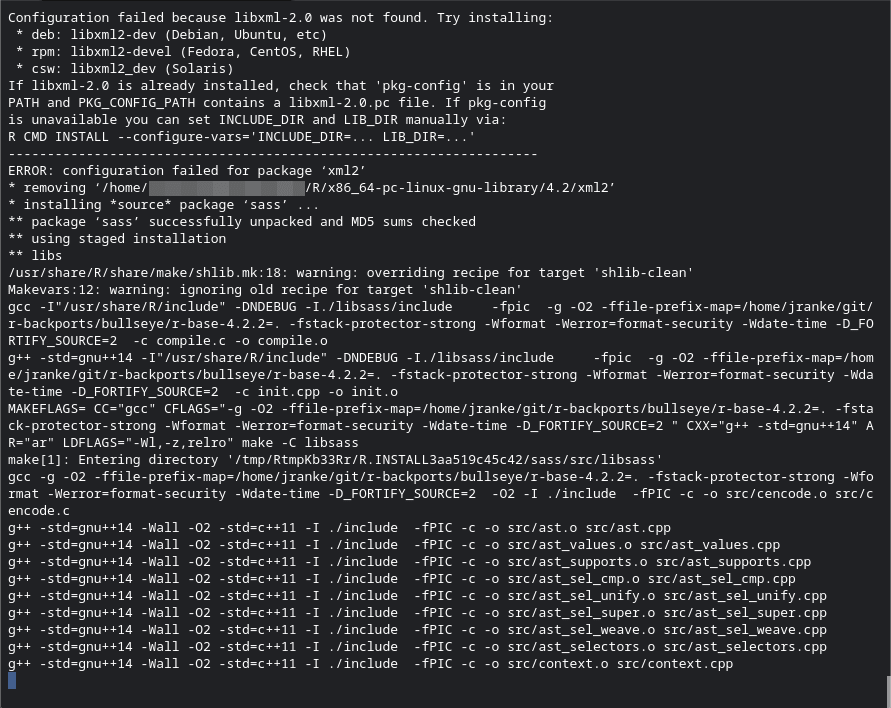Click the 'libxml2-devel' rpm package text
This screenshot has width=891, height=708.
click(121, 52)
